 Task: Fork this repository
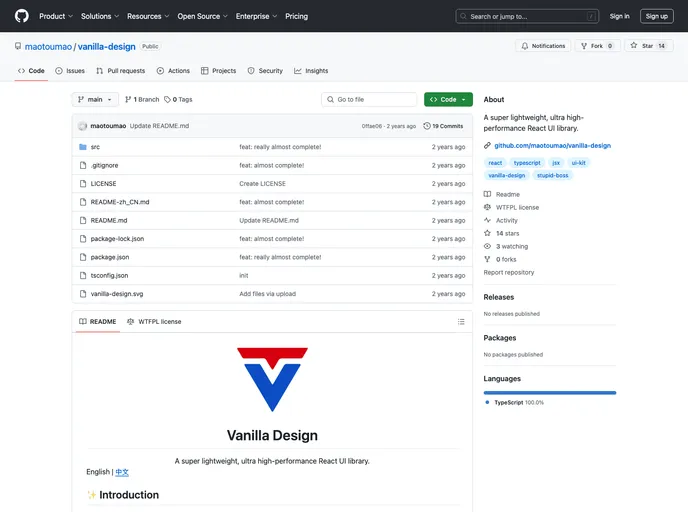click(x=598, y=46)
